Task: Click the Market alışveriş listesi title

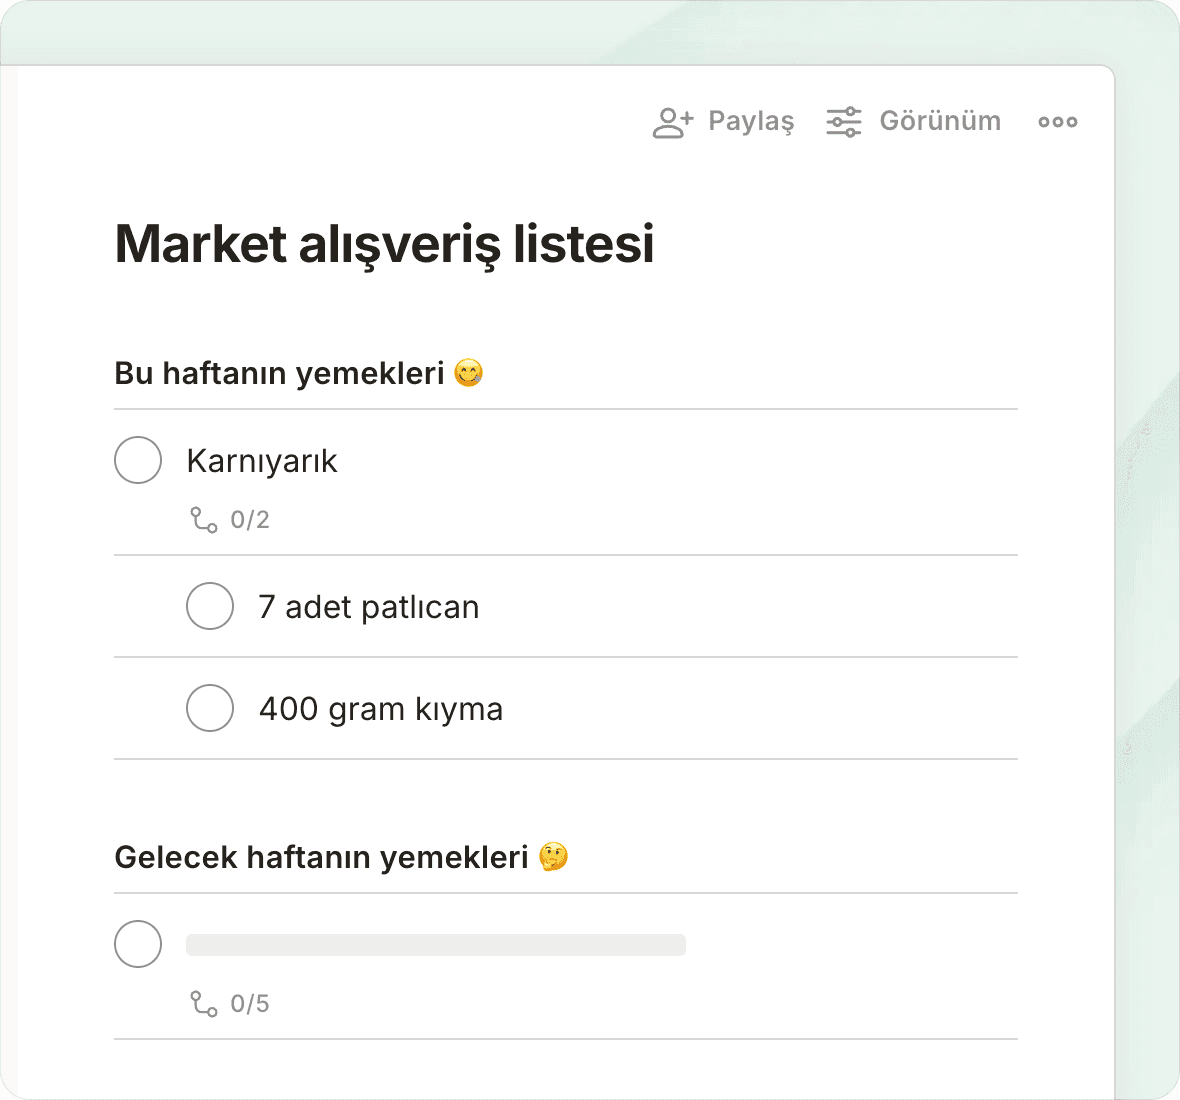Action: 384,244
